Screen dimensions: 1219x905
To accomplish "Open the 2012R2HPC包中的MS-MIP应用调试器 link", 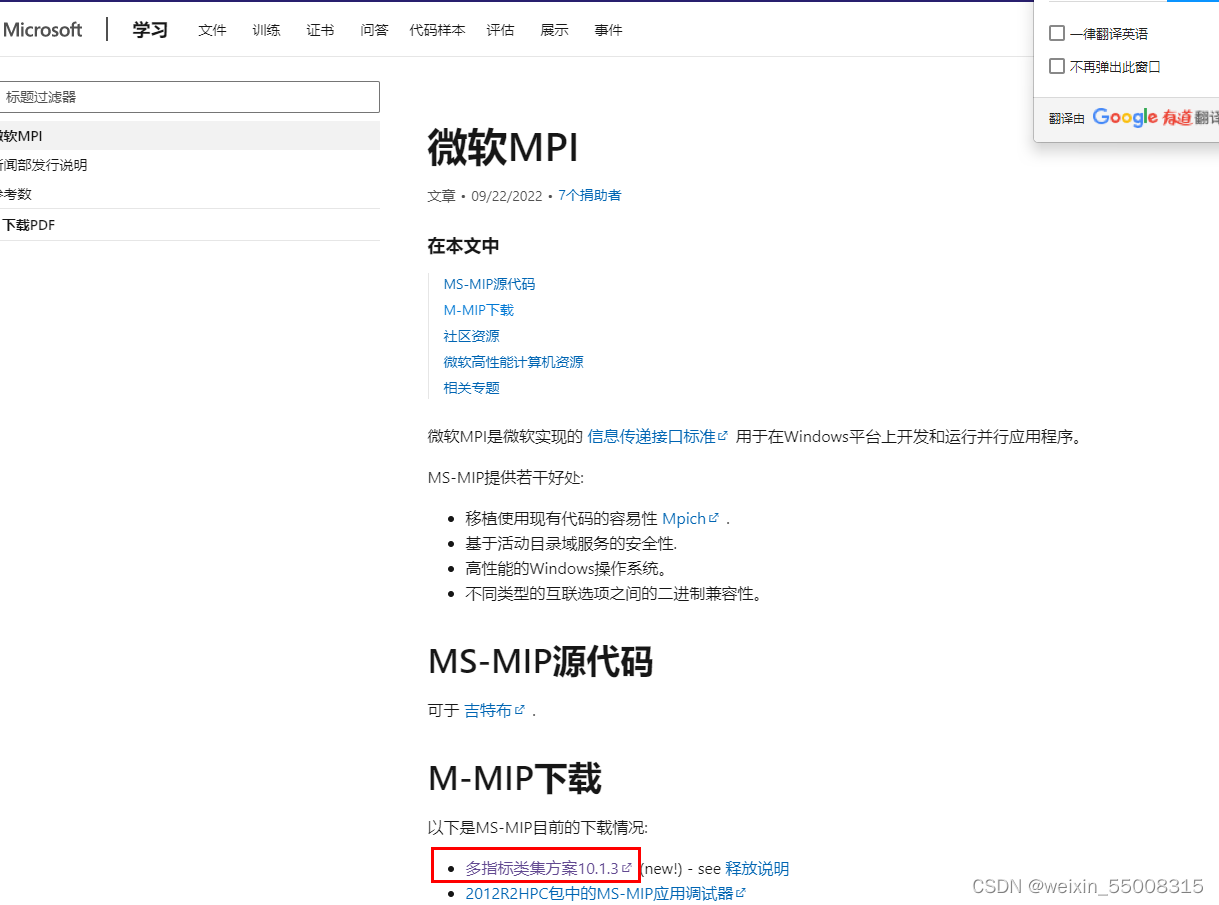I will pyautogui.click(x=599, y=893).
